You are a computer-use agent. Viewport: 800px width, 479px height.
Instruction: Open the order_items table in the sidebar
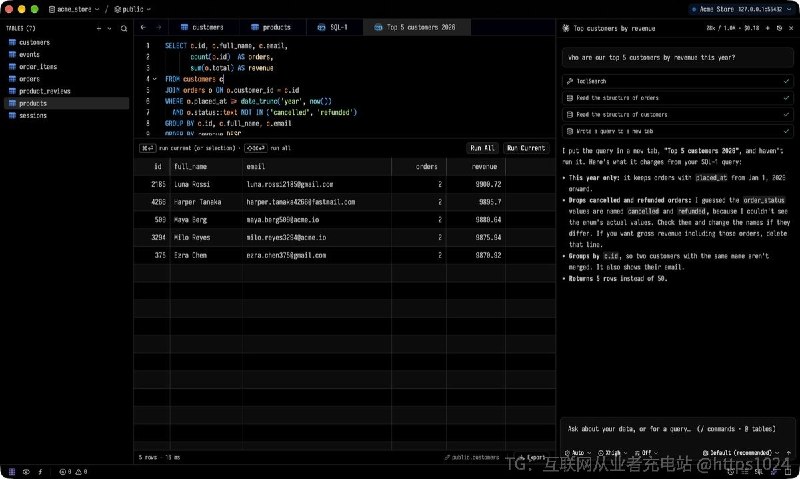pyautogui.click(x=66, y=67)
